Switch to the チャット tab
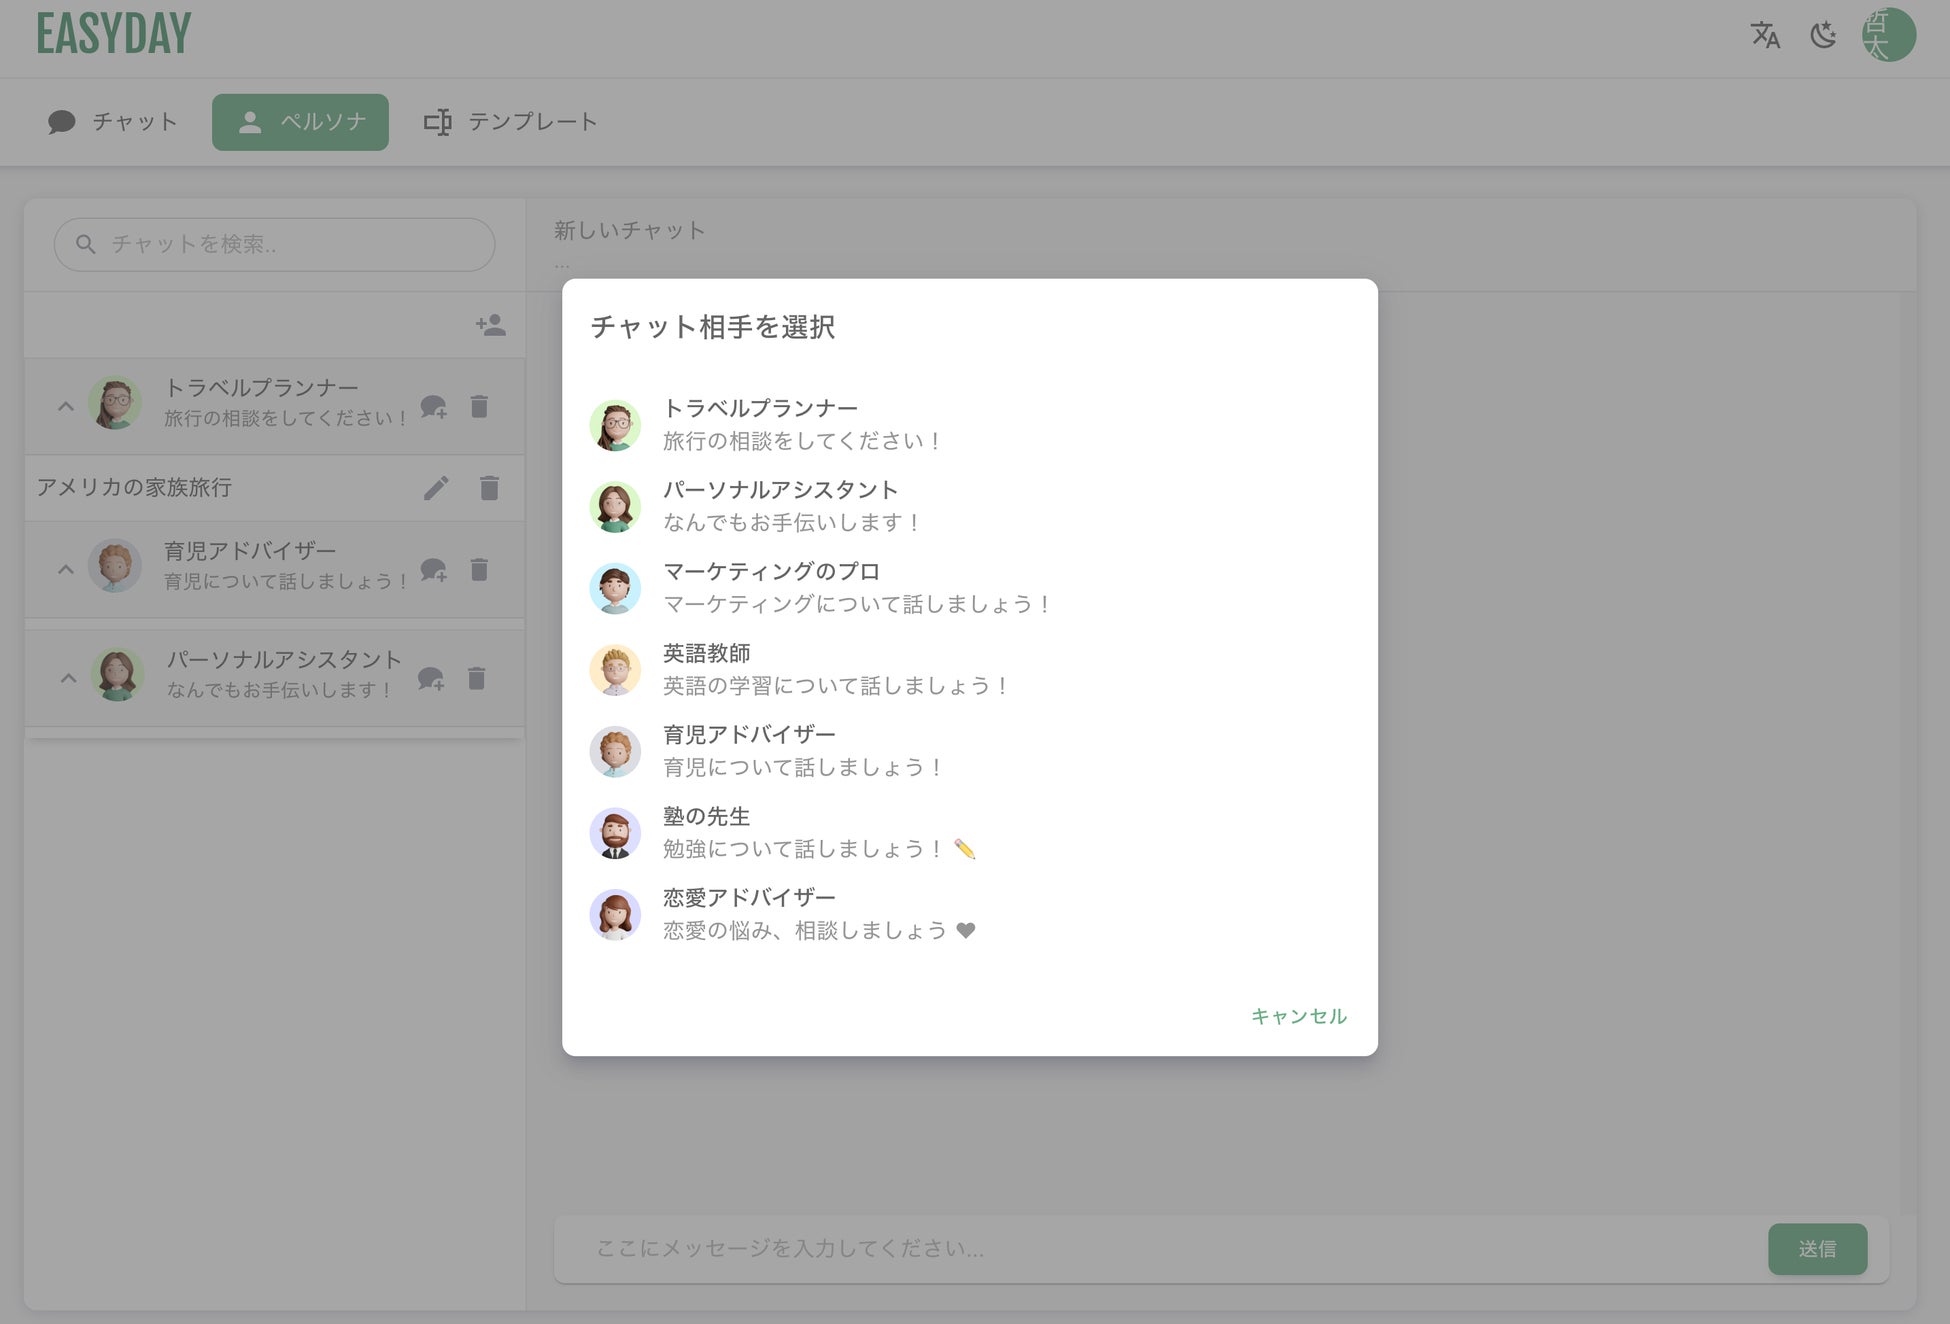This screenshot has height=1324, width=1950. [x=112, y=122]
